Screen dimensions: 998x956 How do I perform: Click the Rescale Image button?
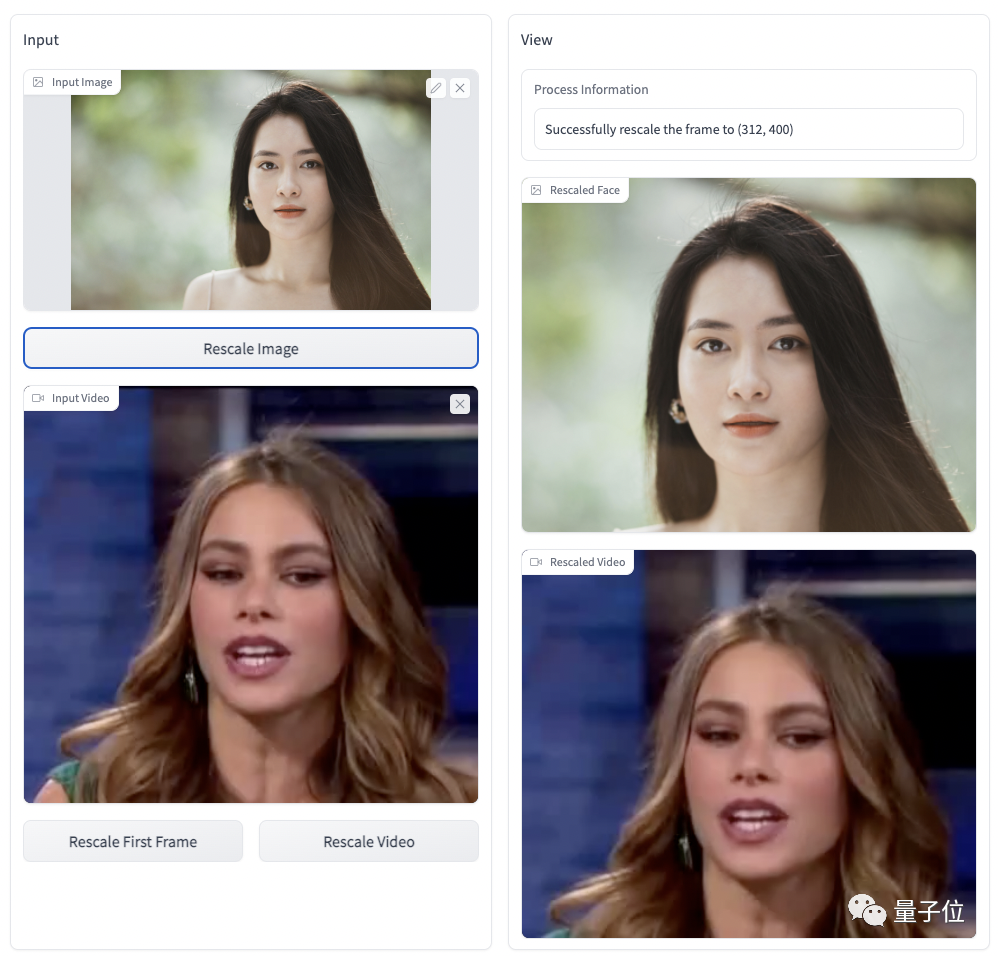click(251, 348)
